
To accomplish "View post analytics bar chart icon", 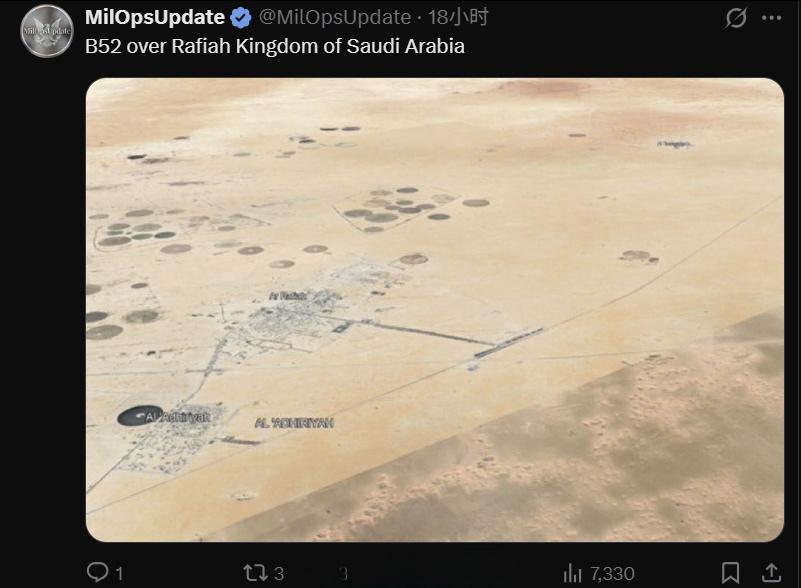I will point(572,573).
